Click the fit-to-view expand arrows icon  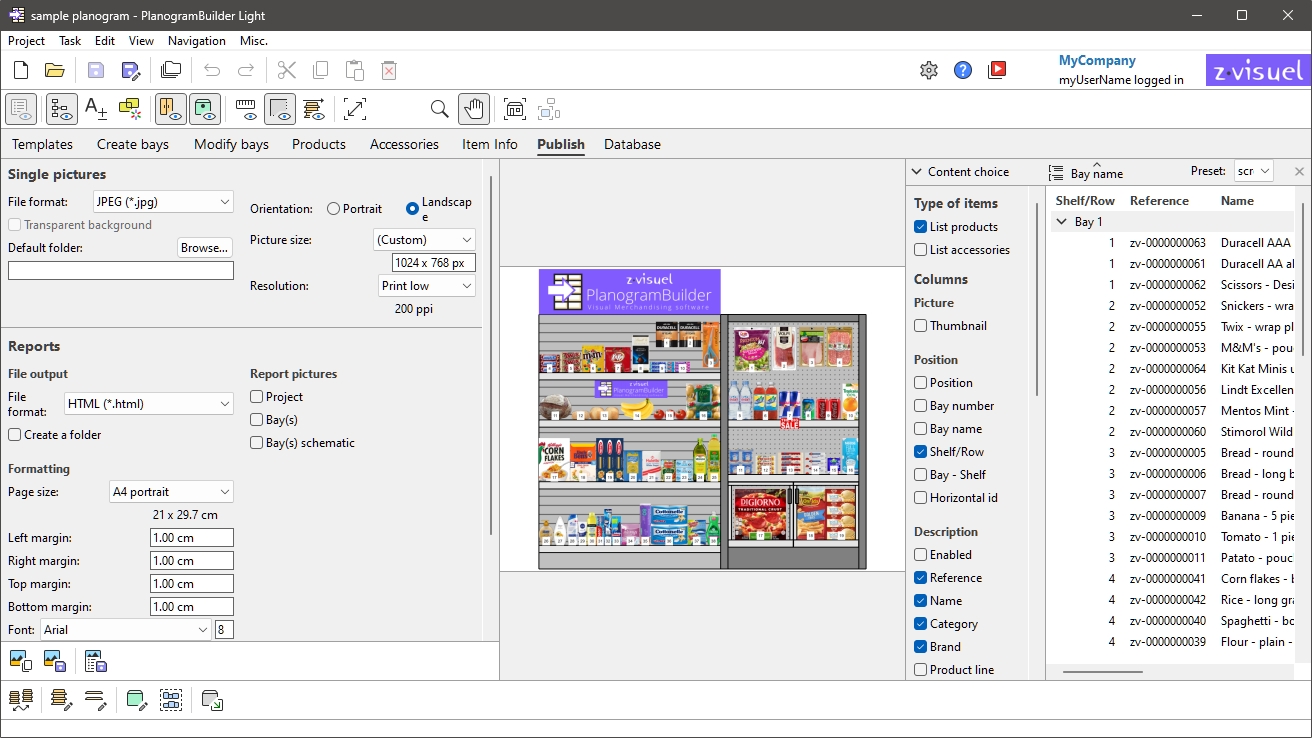pos(355,108)
